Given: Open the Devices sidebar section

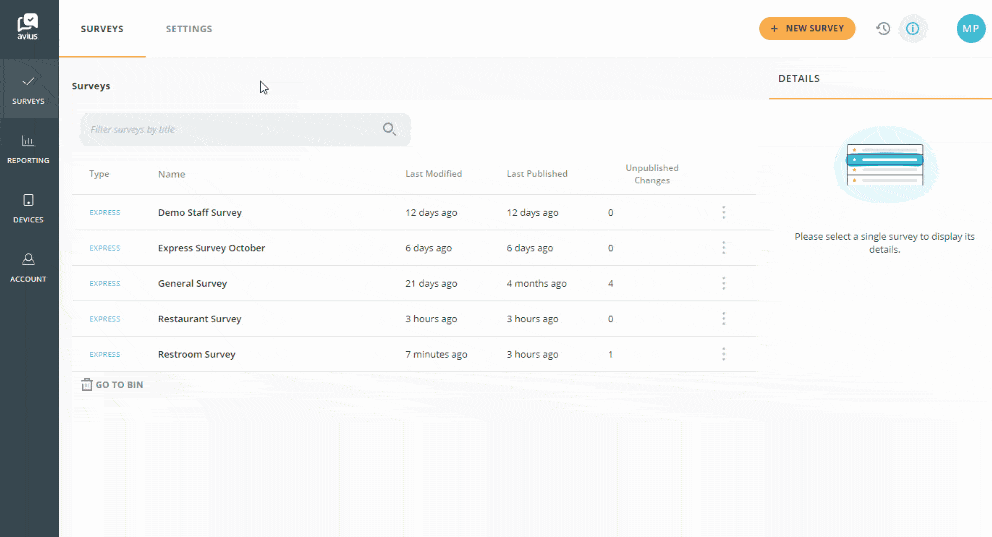Looking at the screenshot, I should click(29, 207).
